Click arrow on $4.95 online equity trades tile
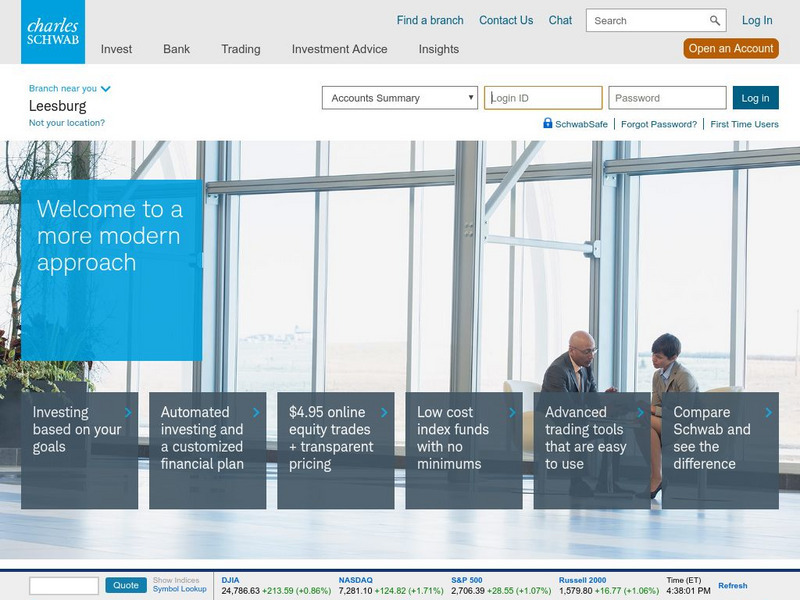Image resolution: width=800 pixels, height=600 pixels. pyautogui.click(x=384, y=412)
